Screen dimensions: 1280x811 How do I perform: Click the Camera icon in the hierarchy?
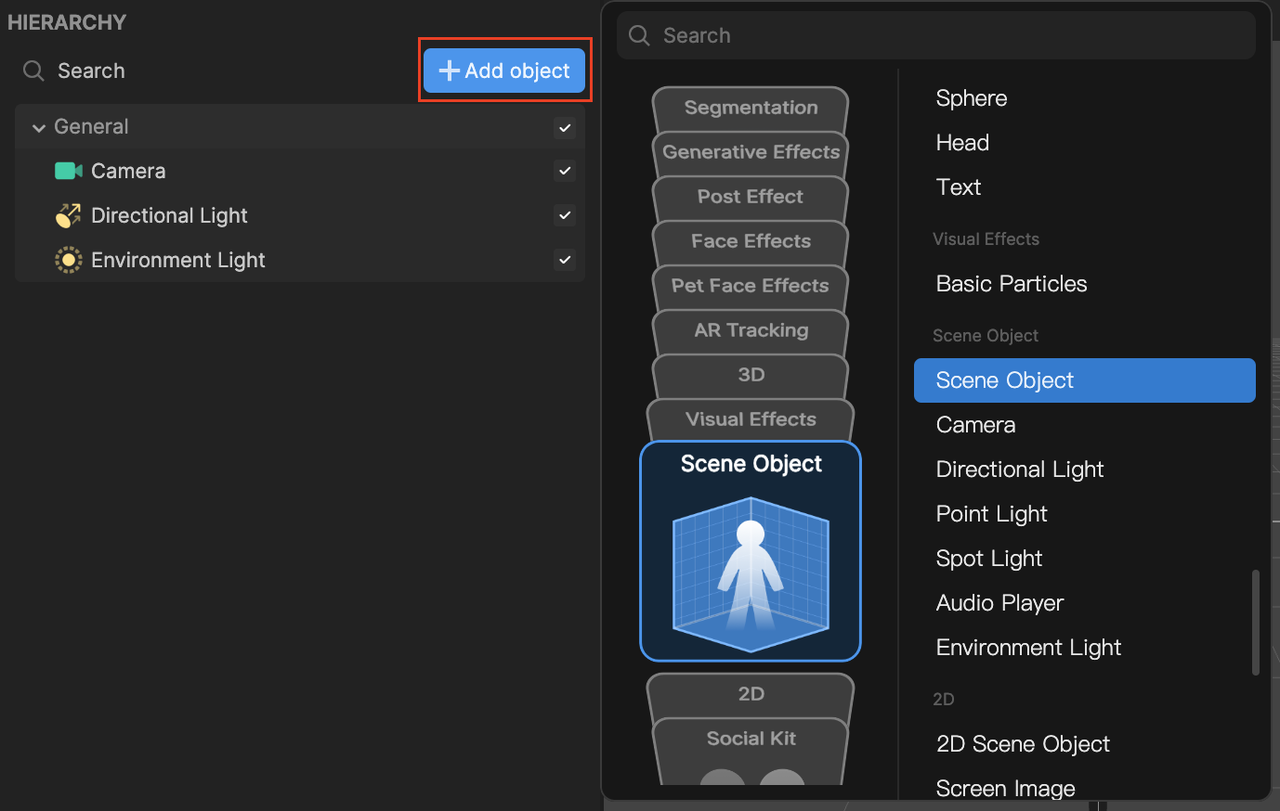68,170
